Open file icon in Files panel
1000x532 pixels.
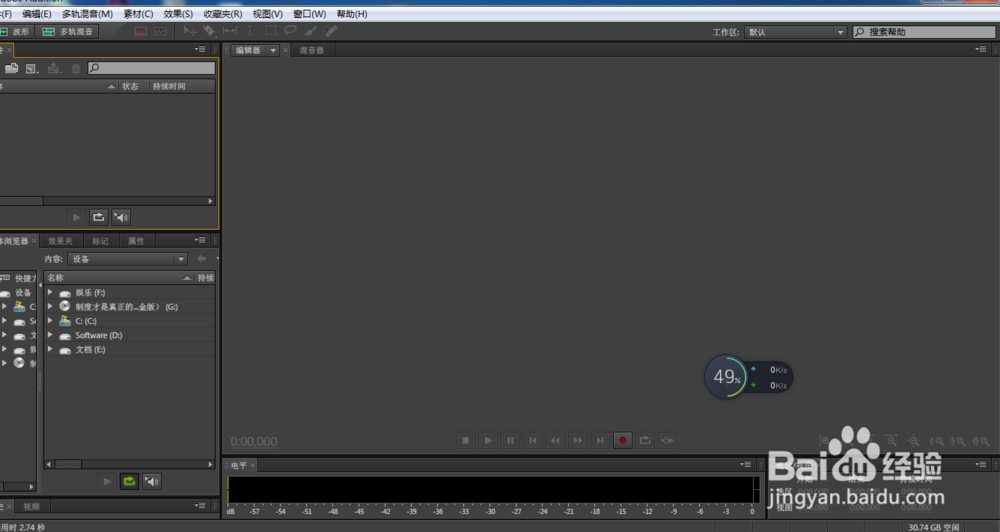[x=11, y=68]
